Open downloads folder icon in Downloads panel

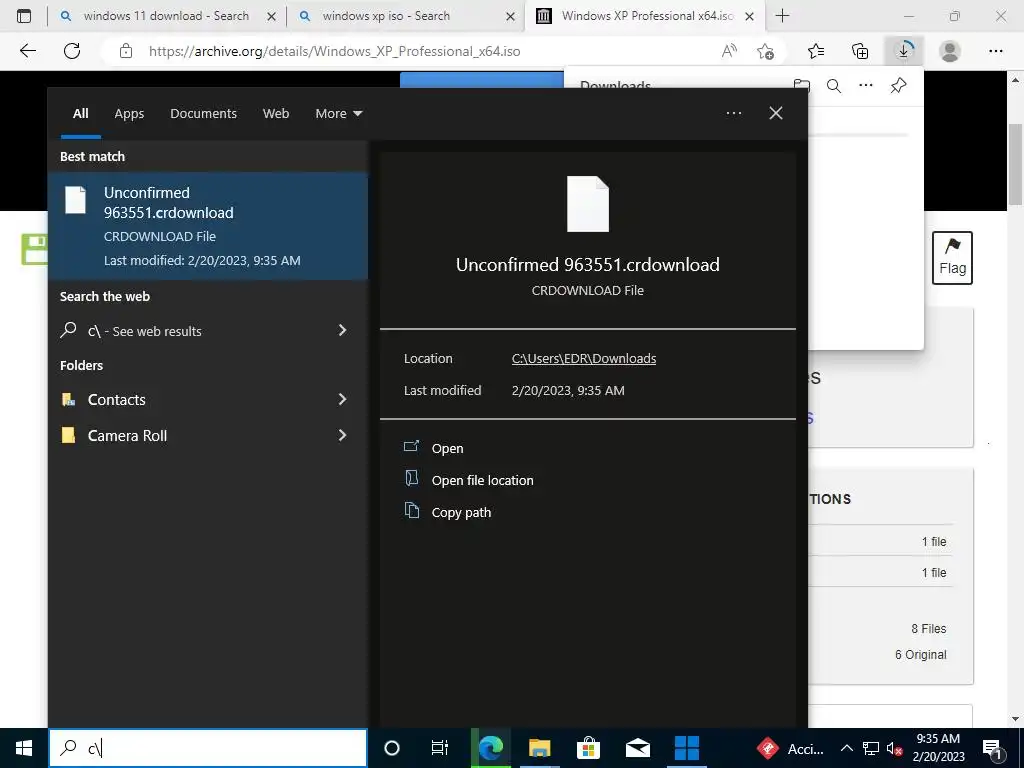pos(802,86)
